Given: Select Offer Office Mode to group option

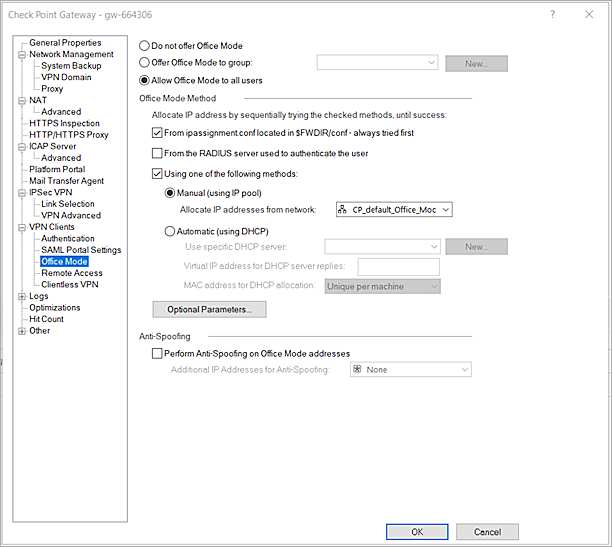Looking at the screenshot, I should coord(144,62).
